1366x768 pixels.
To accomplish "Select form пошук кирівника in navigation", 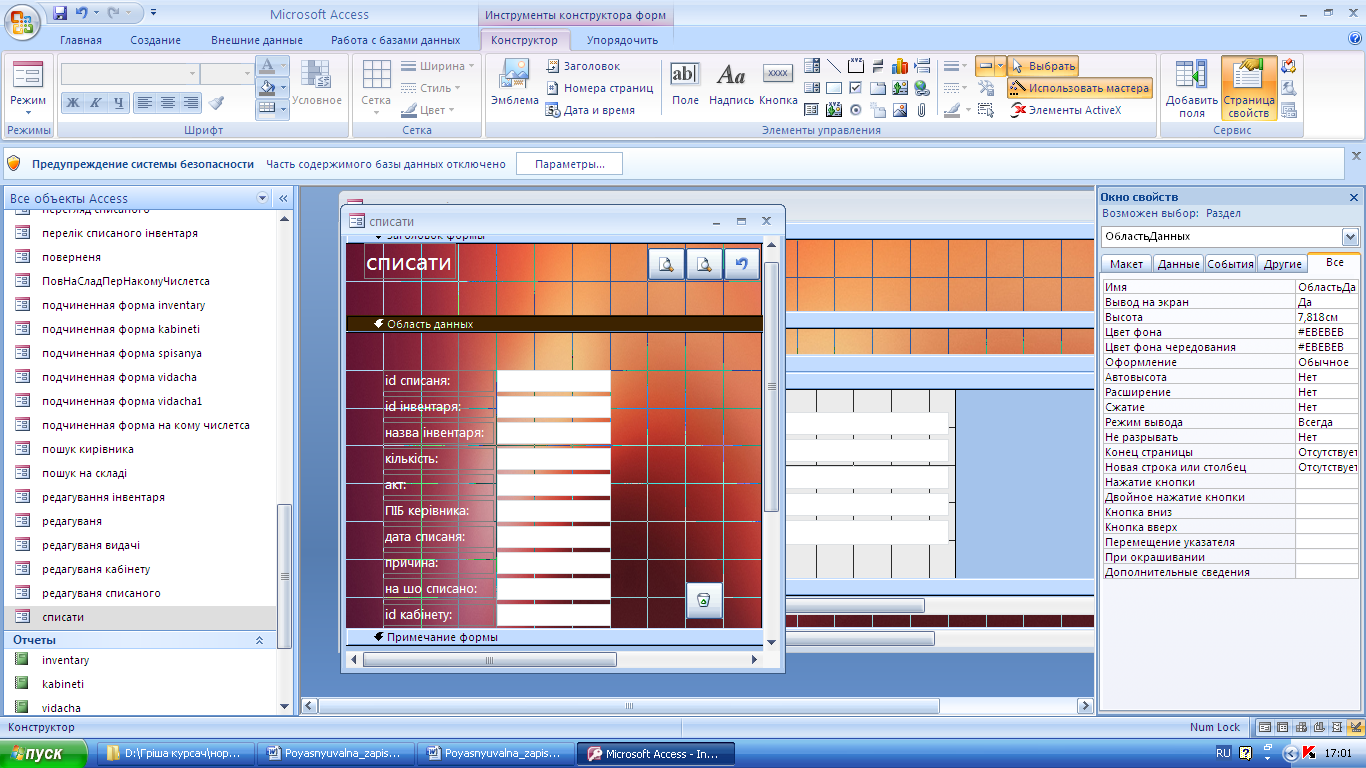I will pos(88,449).
